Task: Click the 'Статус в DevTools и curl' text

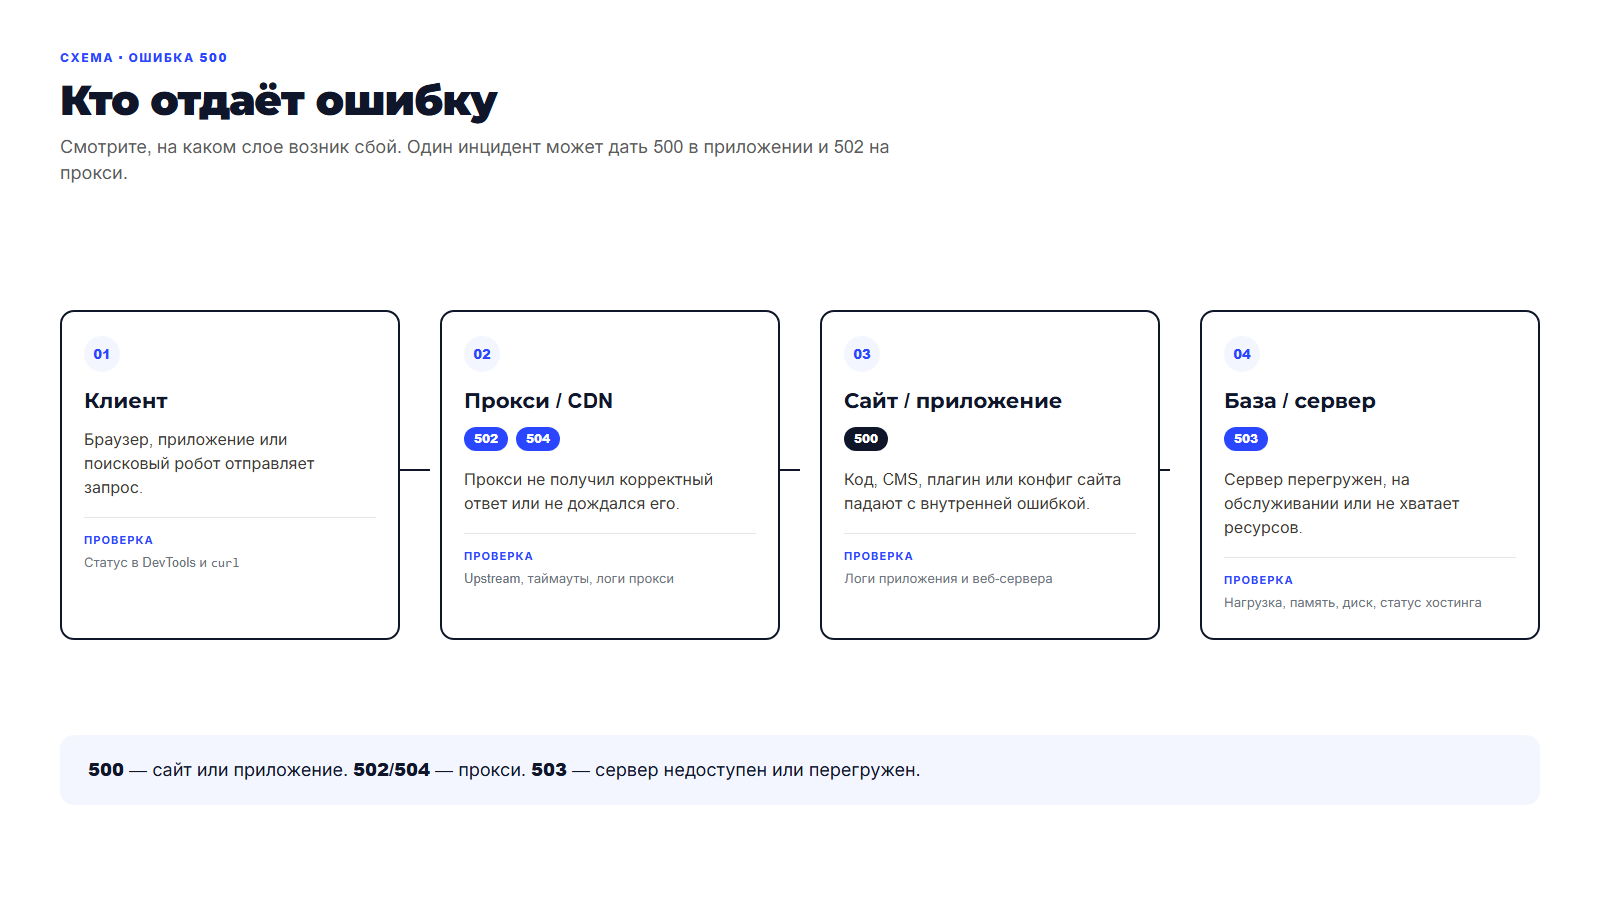Action: pyautogui.click(x=162, y=563)
